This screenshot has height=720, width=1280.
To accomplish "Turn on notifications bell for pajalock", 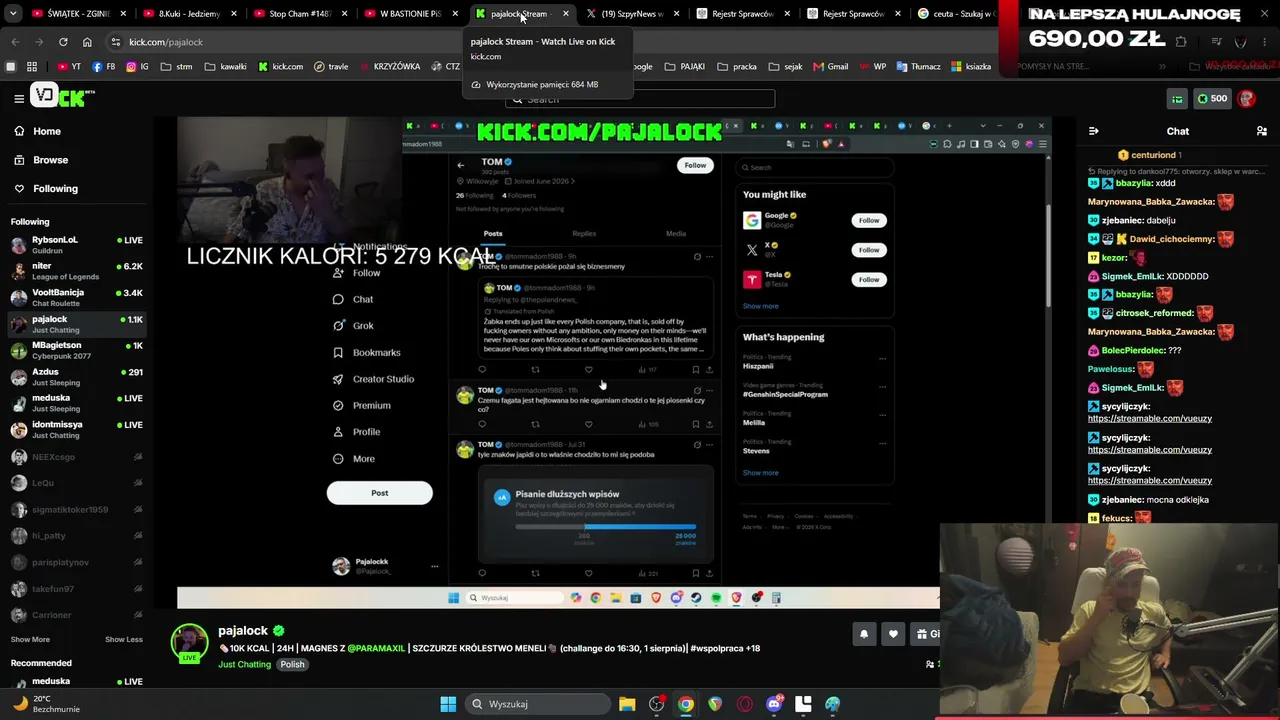I will (x=863, y=634).
